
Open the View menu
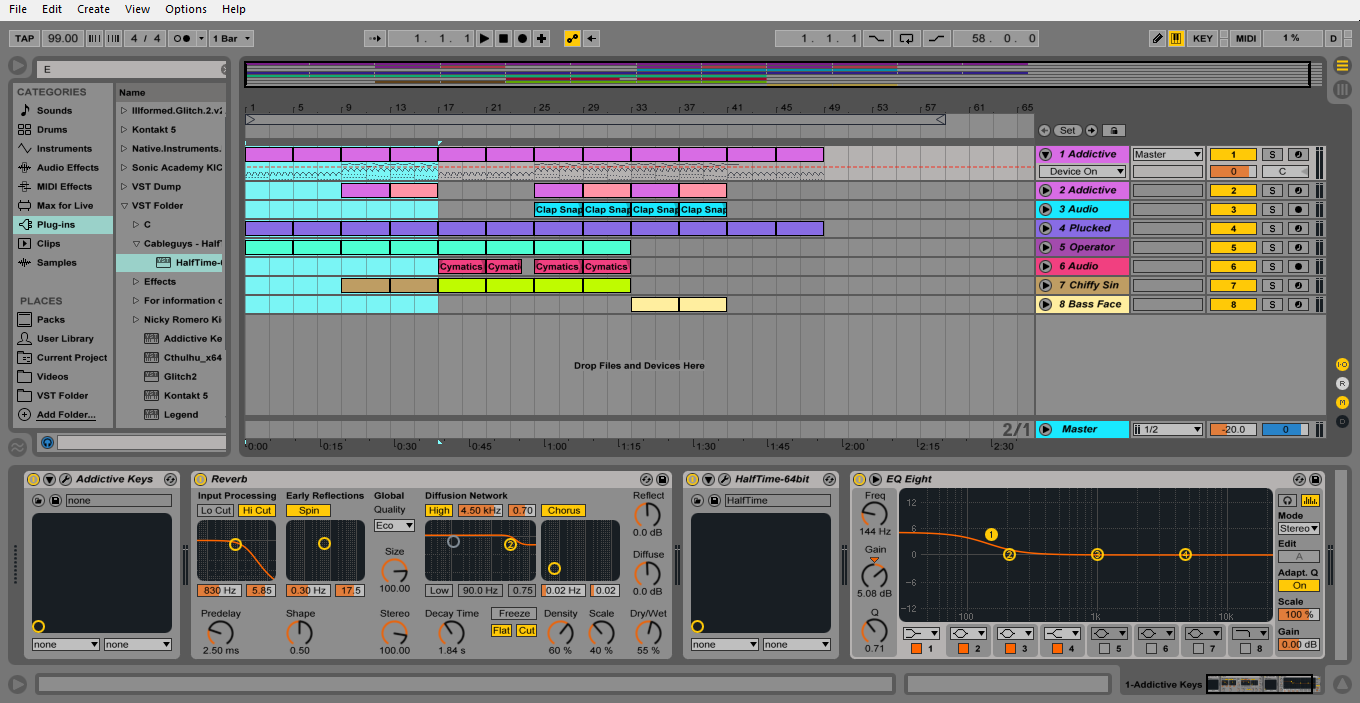click(137, 9)
